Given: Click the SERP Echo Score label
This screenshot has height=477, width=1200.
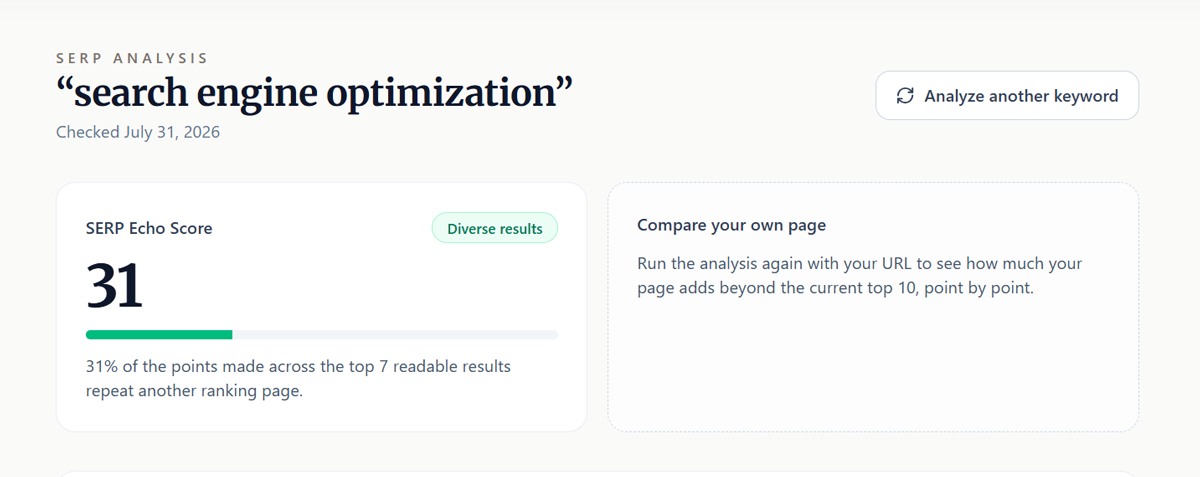Looking at the screenshot, I should (x=149, y=228).
